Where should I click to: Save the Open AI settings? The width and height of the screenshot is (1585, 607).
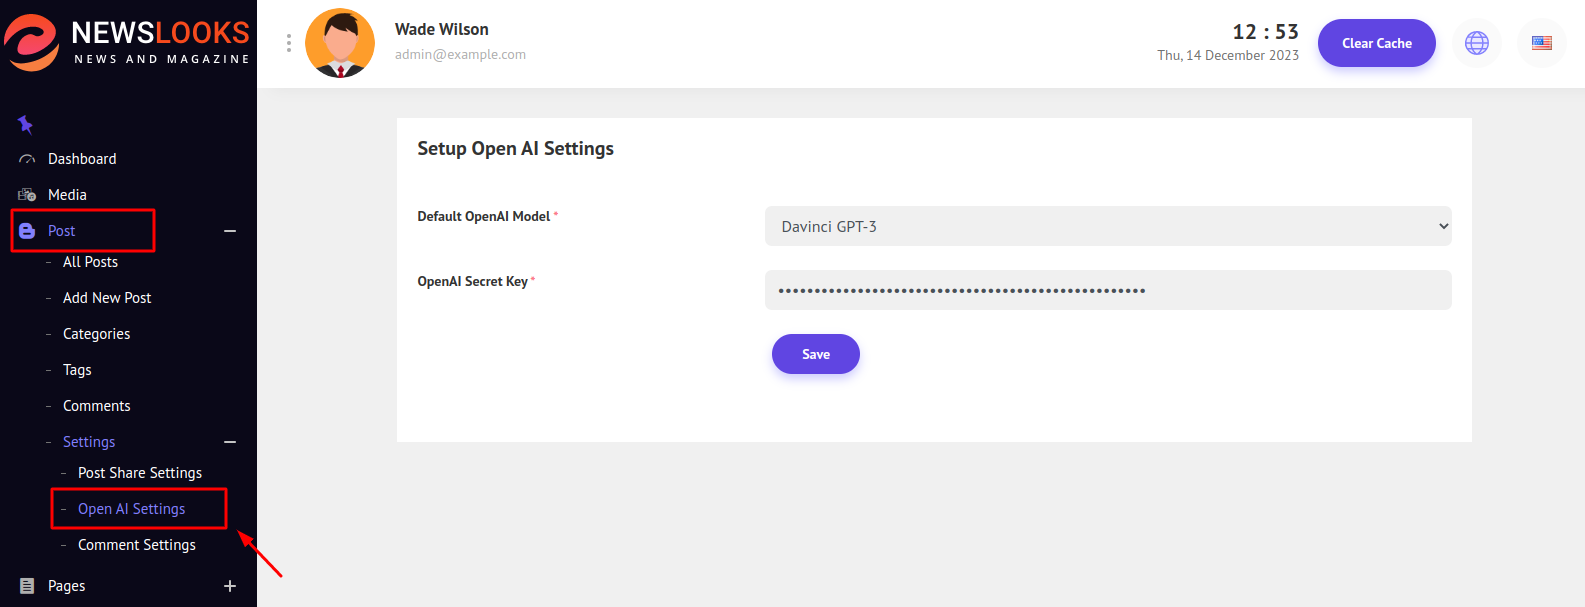coord(815,354)
